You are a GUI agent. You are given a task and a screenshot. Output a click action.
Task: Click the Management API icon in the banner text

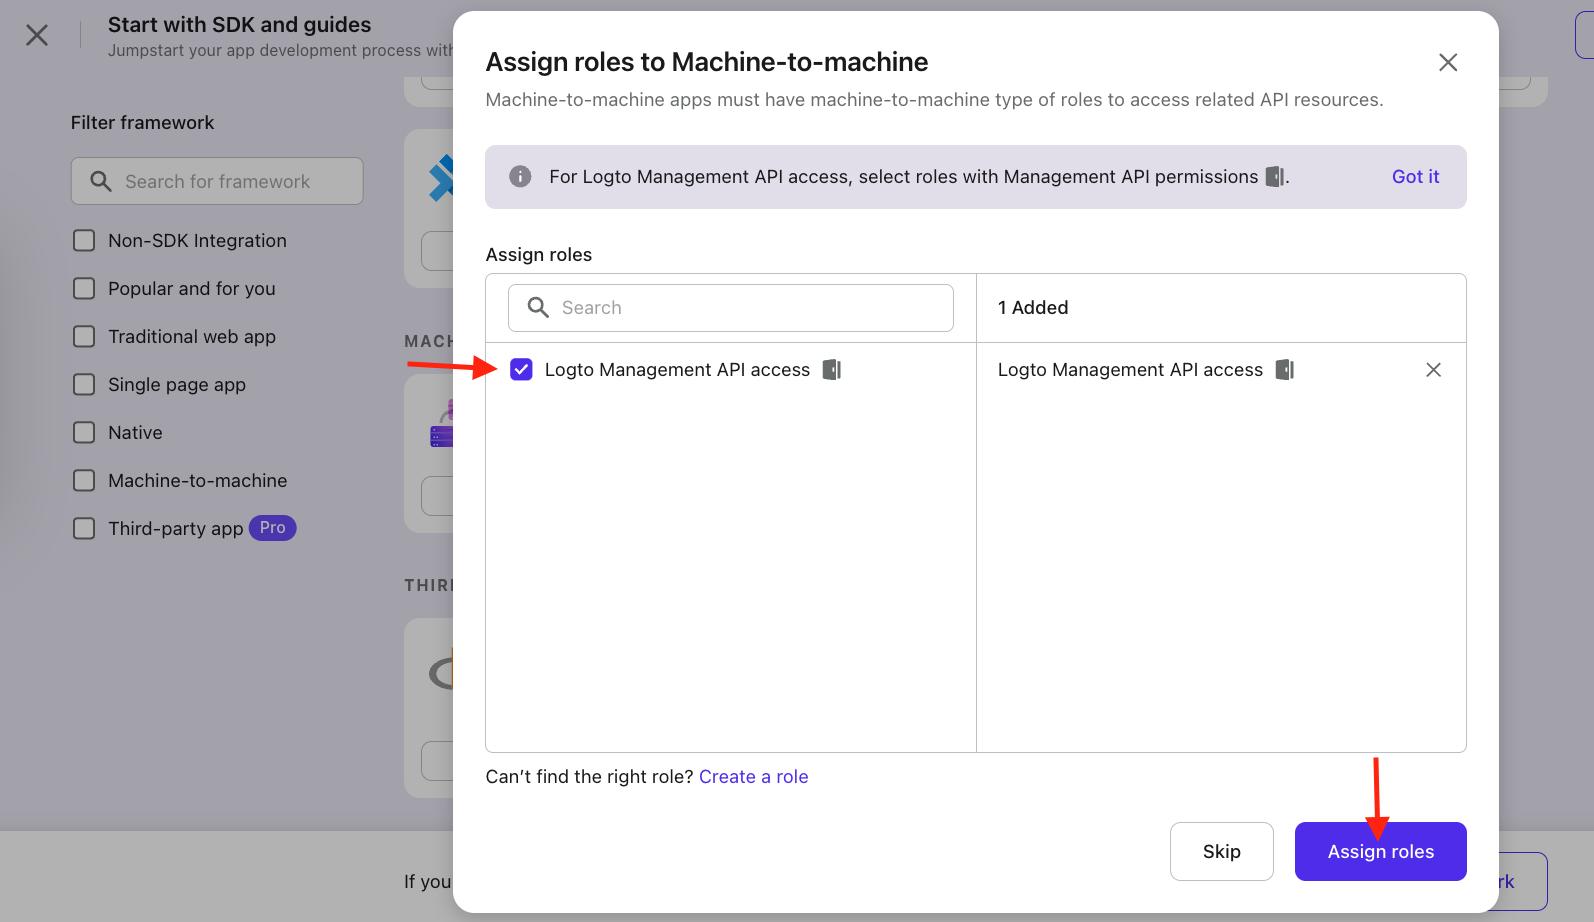point(1275,177)
